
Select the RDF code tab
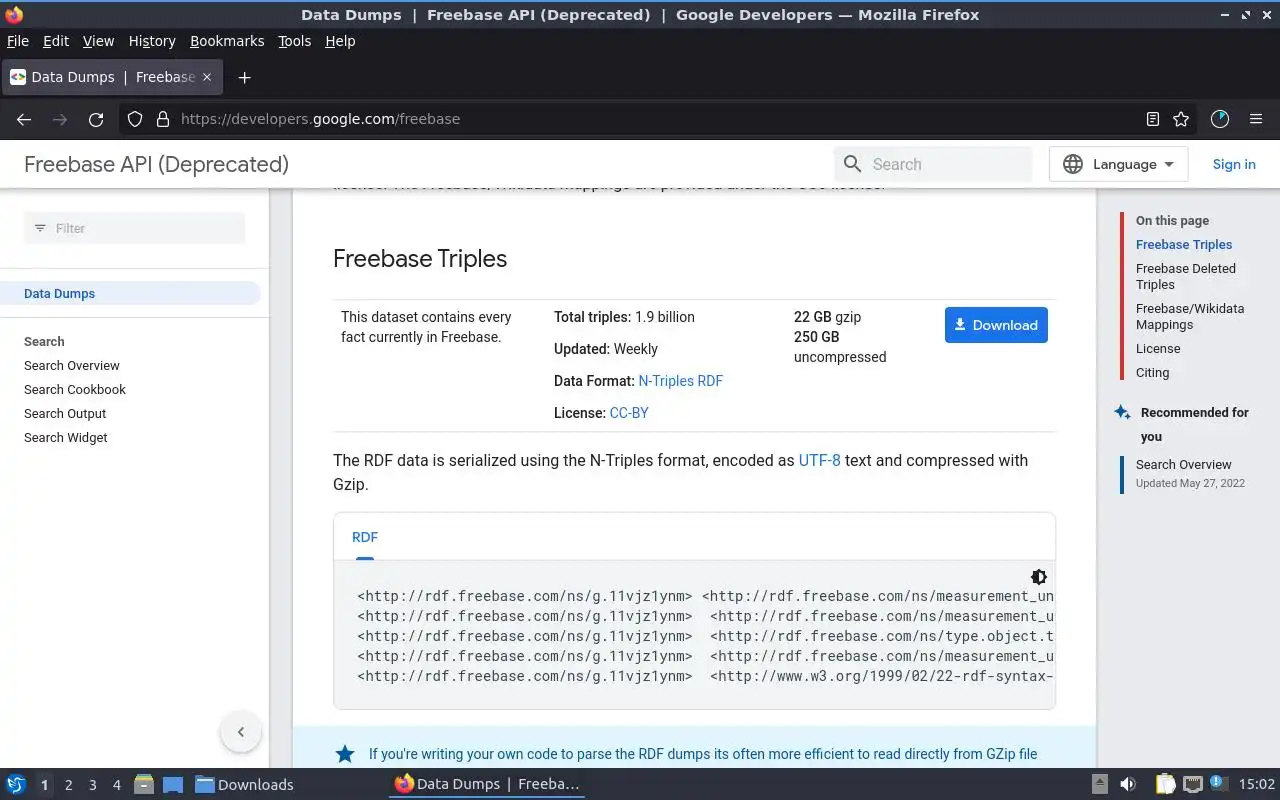[365, 537]
